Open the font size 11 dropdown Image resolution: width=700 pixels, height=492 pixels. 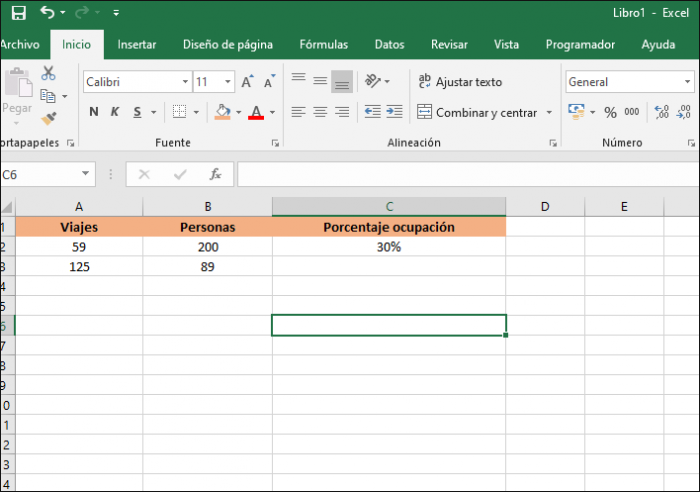click(x=228, y=82)
